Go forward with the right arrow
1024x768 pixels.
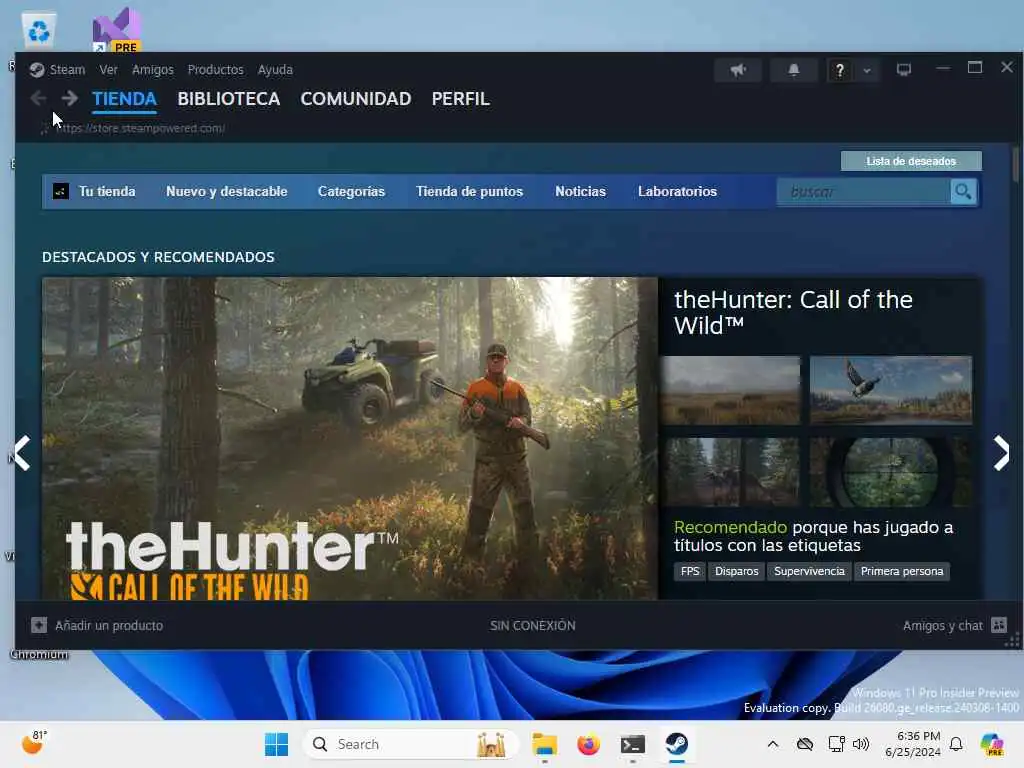(69, 99)
